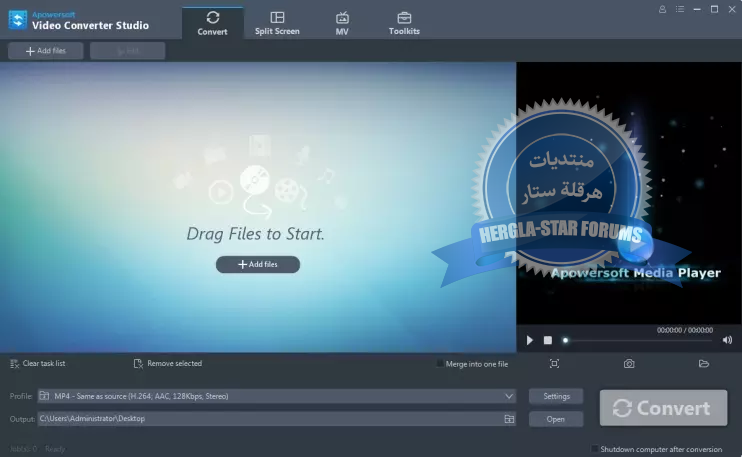Click the Ready status text
742x457 pixels.
55,448
